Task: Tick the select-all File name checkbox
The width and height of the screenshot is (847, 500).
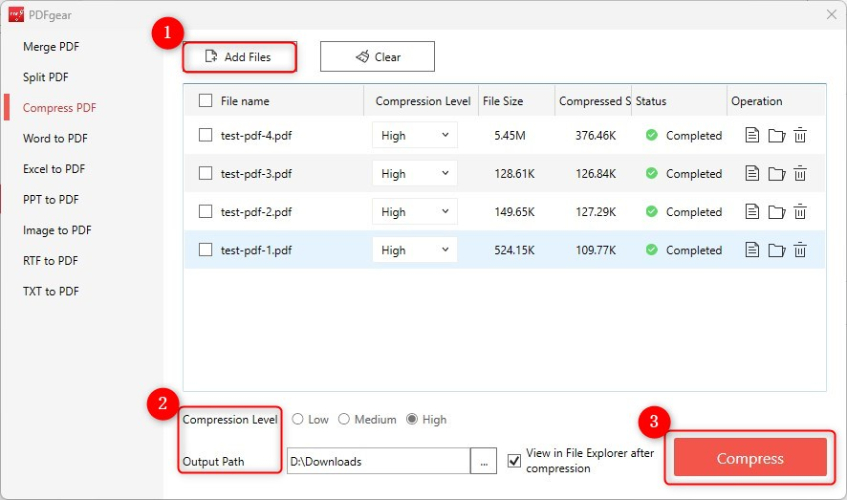Action: [205, 101]
